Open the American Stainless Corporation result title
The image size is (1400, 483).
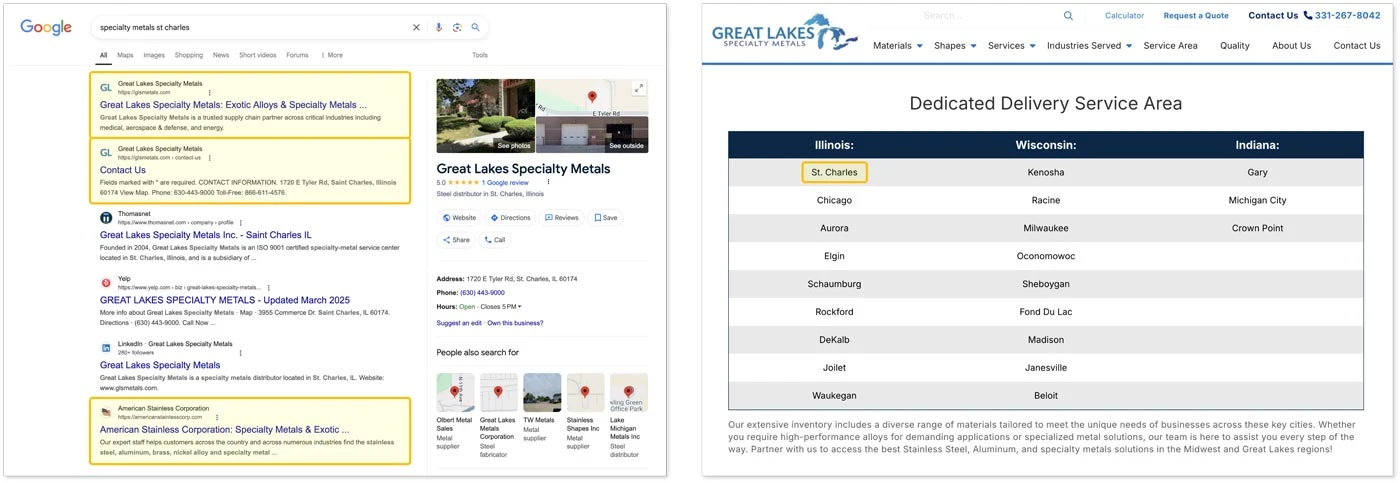(x=225, y=430)
